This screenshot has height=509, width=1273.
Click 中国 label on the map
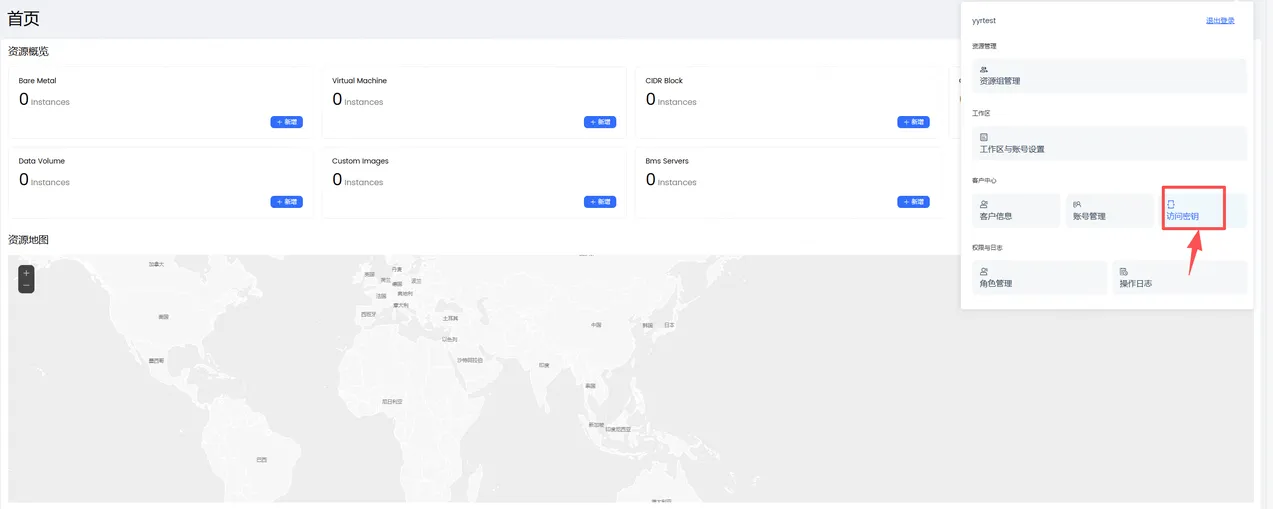pos(596,325)
